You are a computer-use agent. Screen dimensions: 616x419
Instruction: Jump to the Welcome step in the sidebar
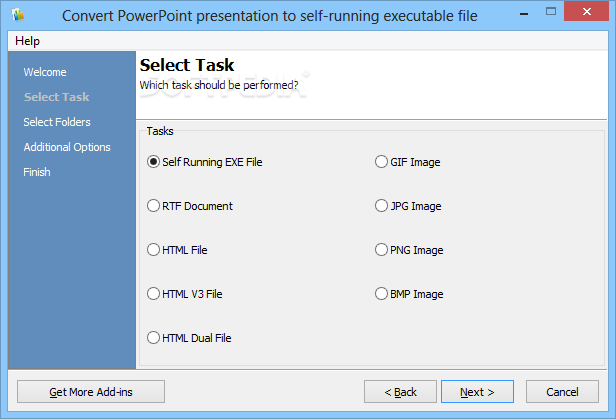45,72
